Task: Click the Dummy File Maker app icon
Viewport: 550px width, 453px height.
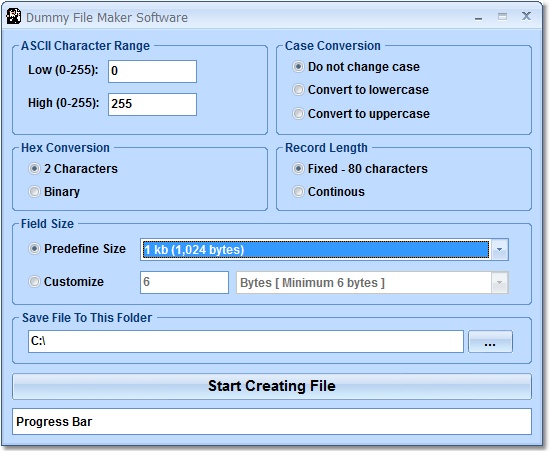Action: tap(14, 17)
